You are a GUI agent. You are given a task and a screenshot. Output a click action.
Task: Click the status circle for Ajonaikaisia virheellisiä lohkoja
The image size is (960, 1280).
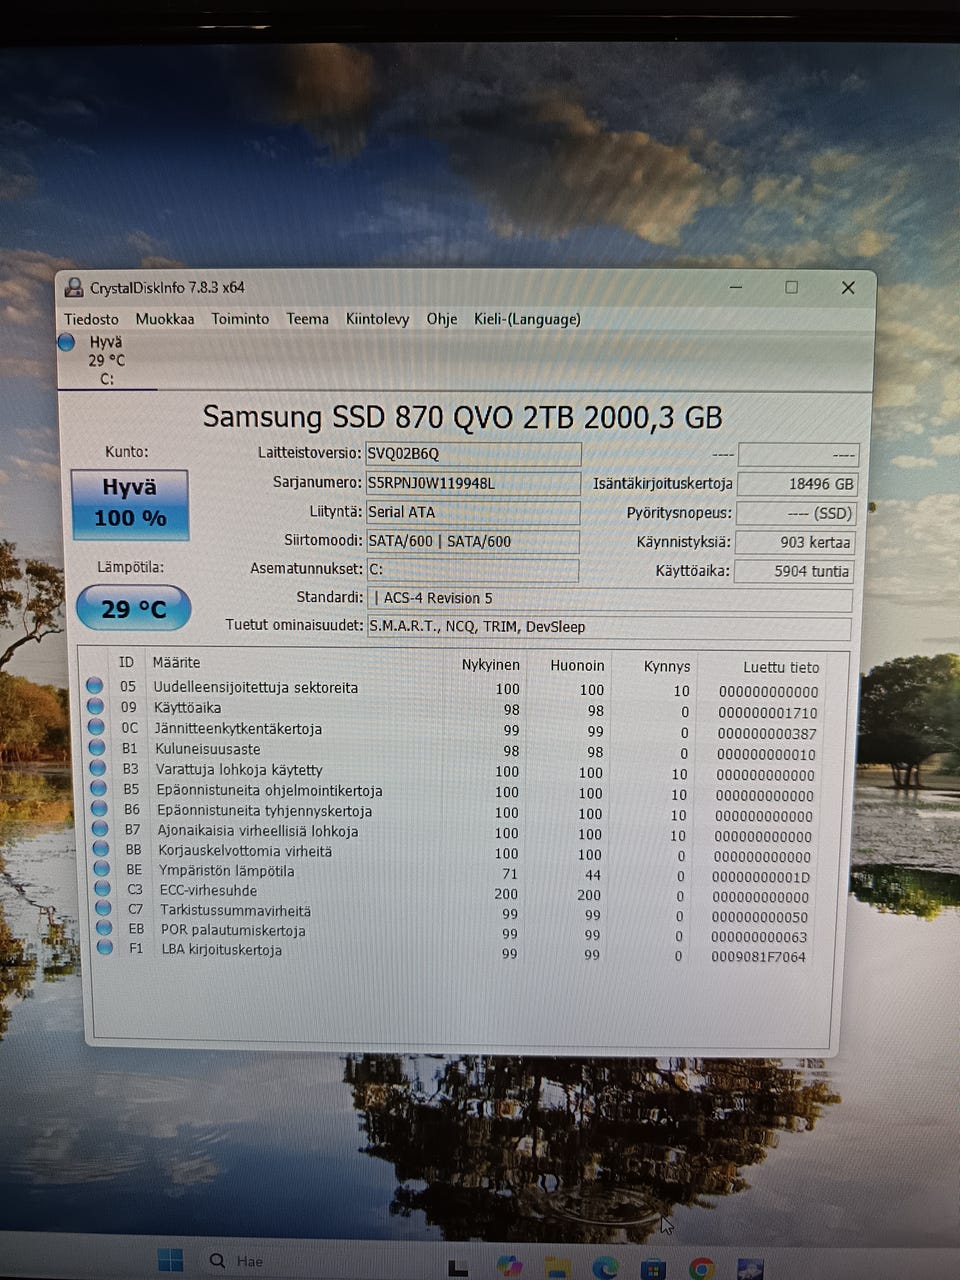click(100, 828)
